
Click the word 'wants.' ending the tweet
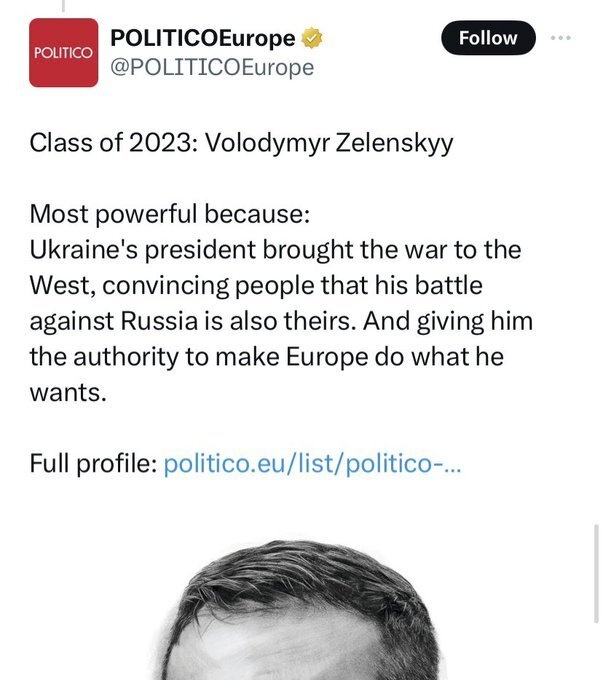click(68, 392)
